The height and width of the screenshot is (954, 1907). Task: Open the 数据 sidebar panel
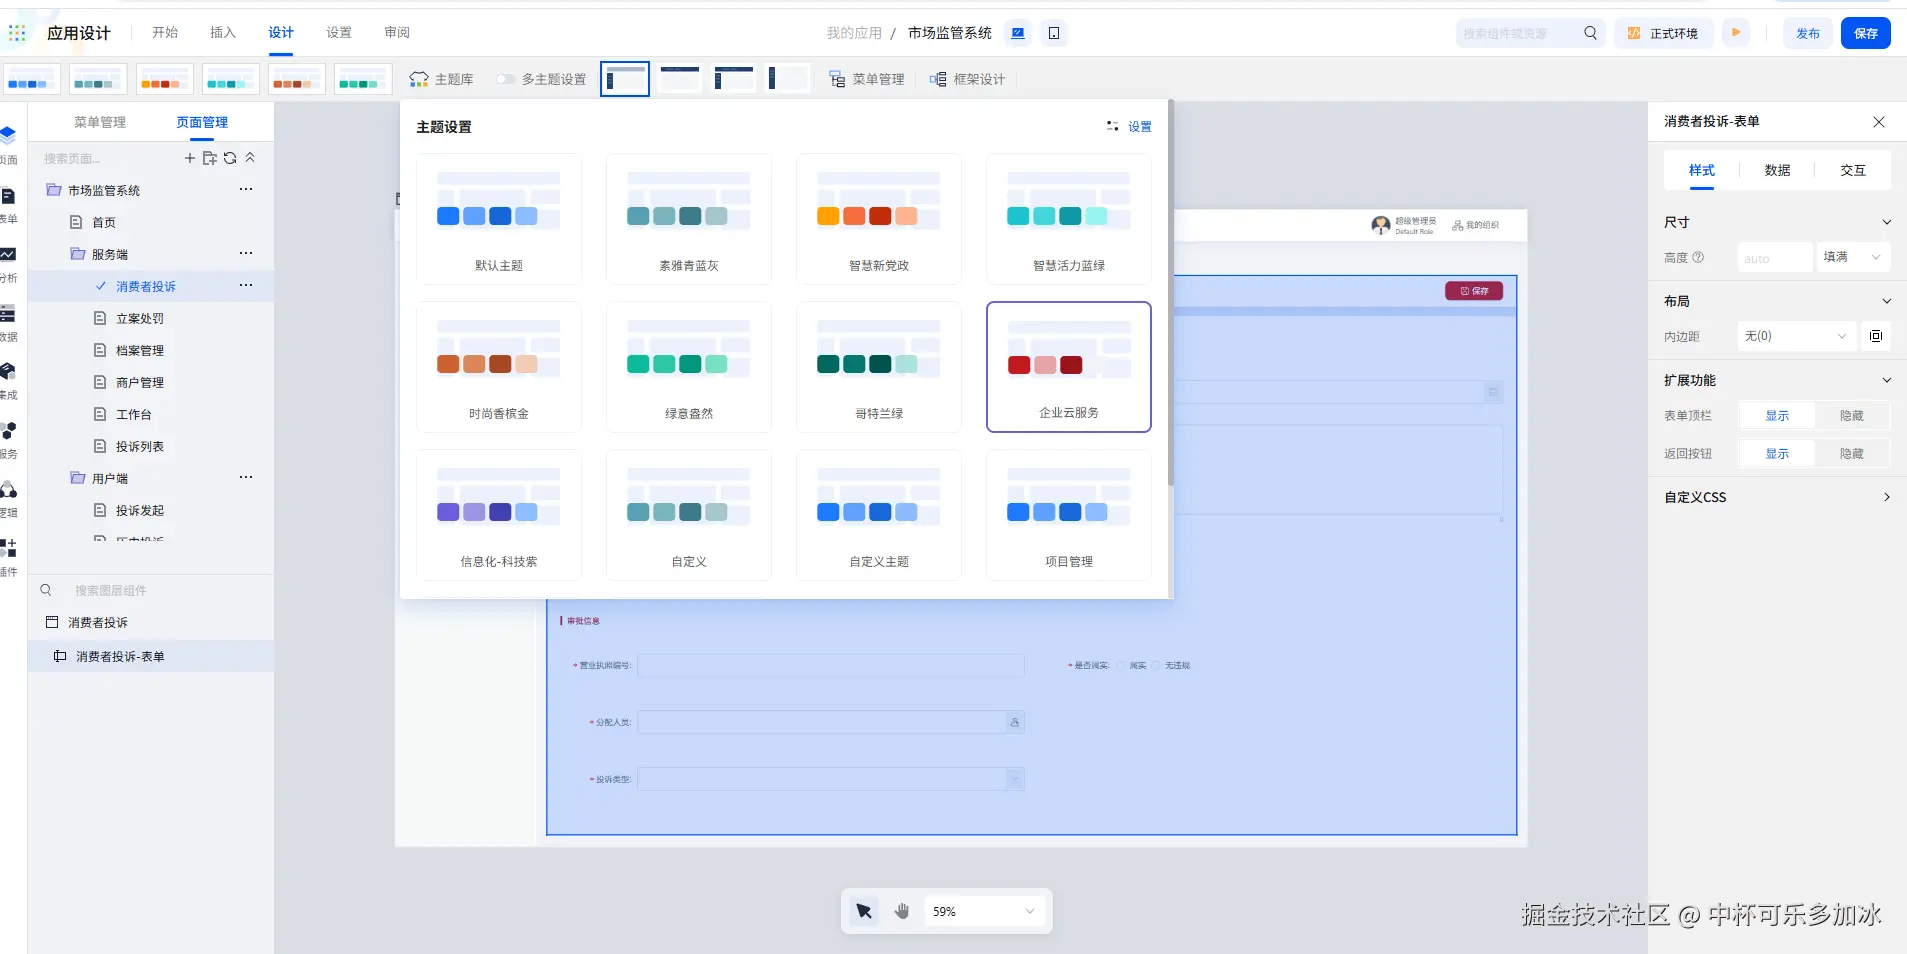8,322
